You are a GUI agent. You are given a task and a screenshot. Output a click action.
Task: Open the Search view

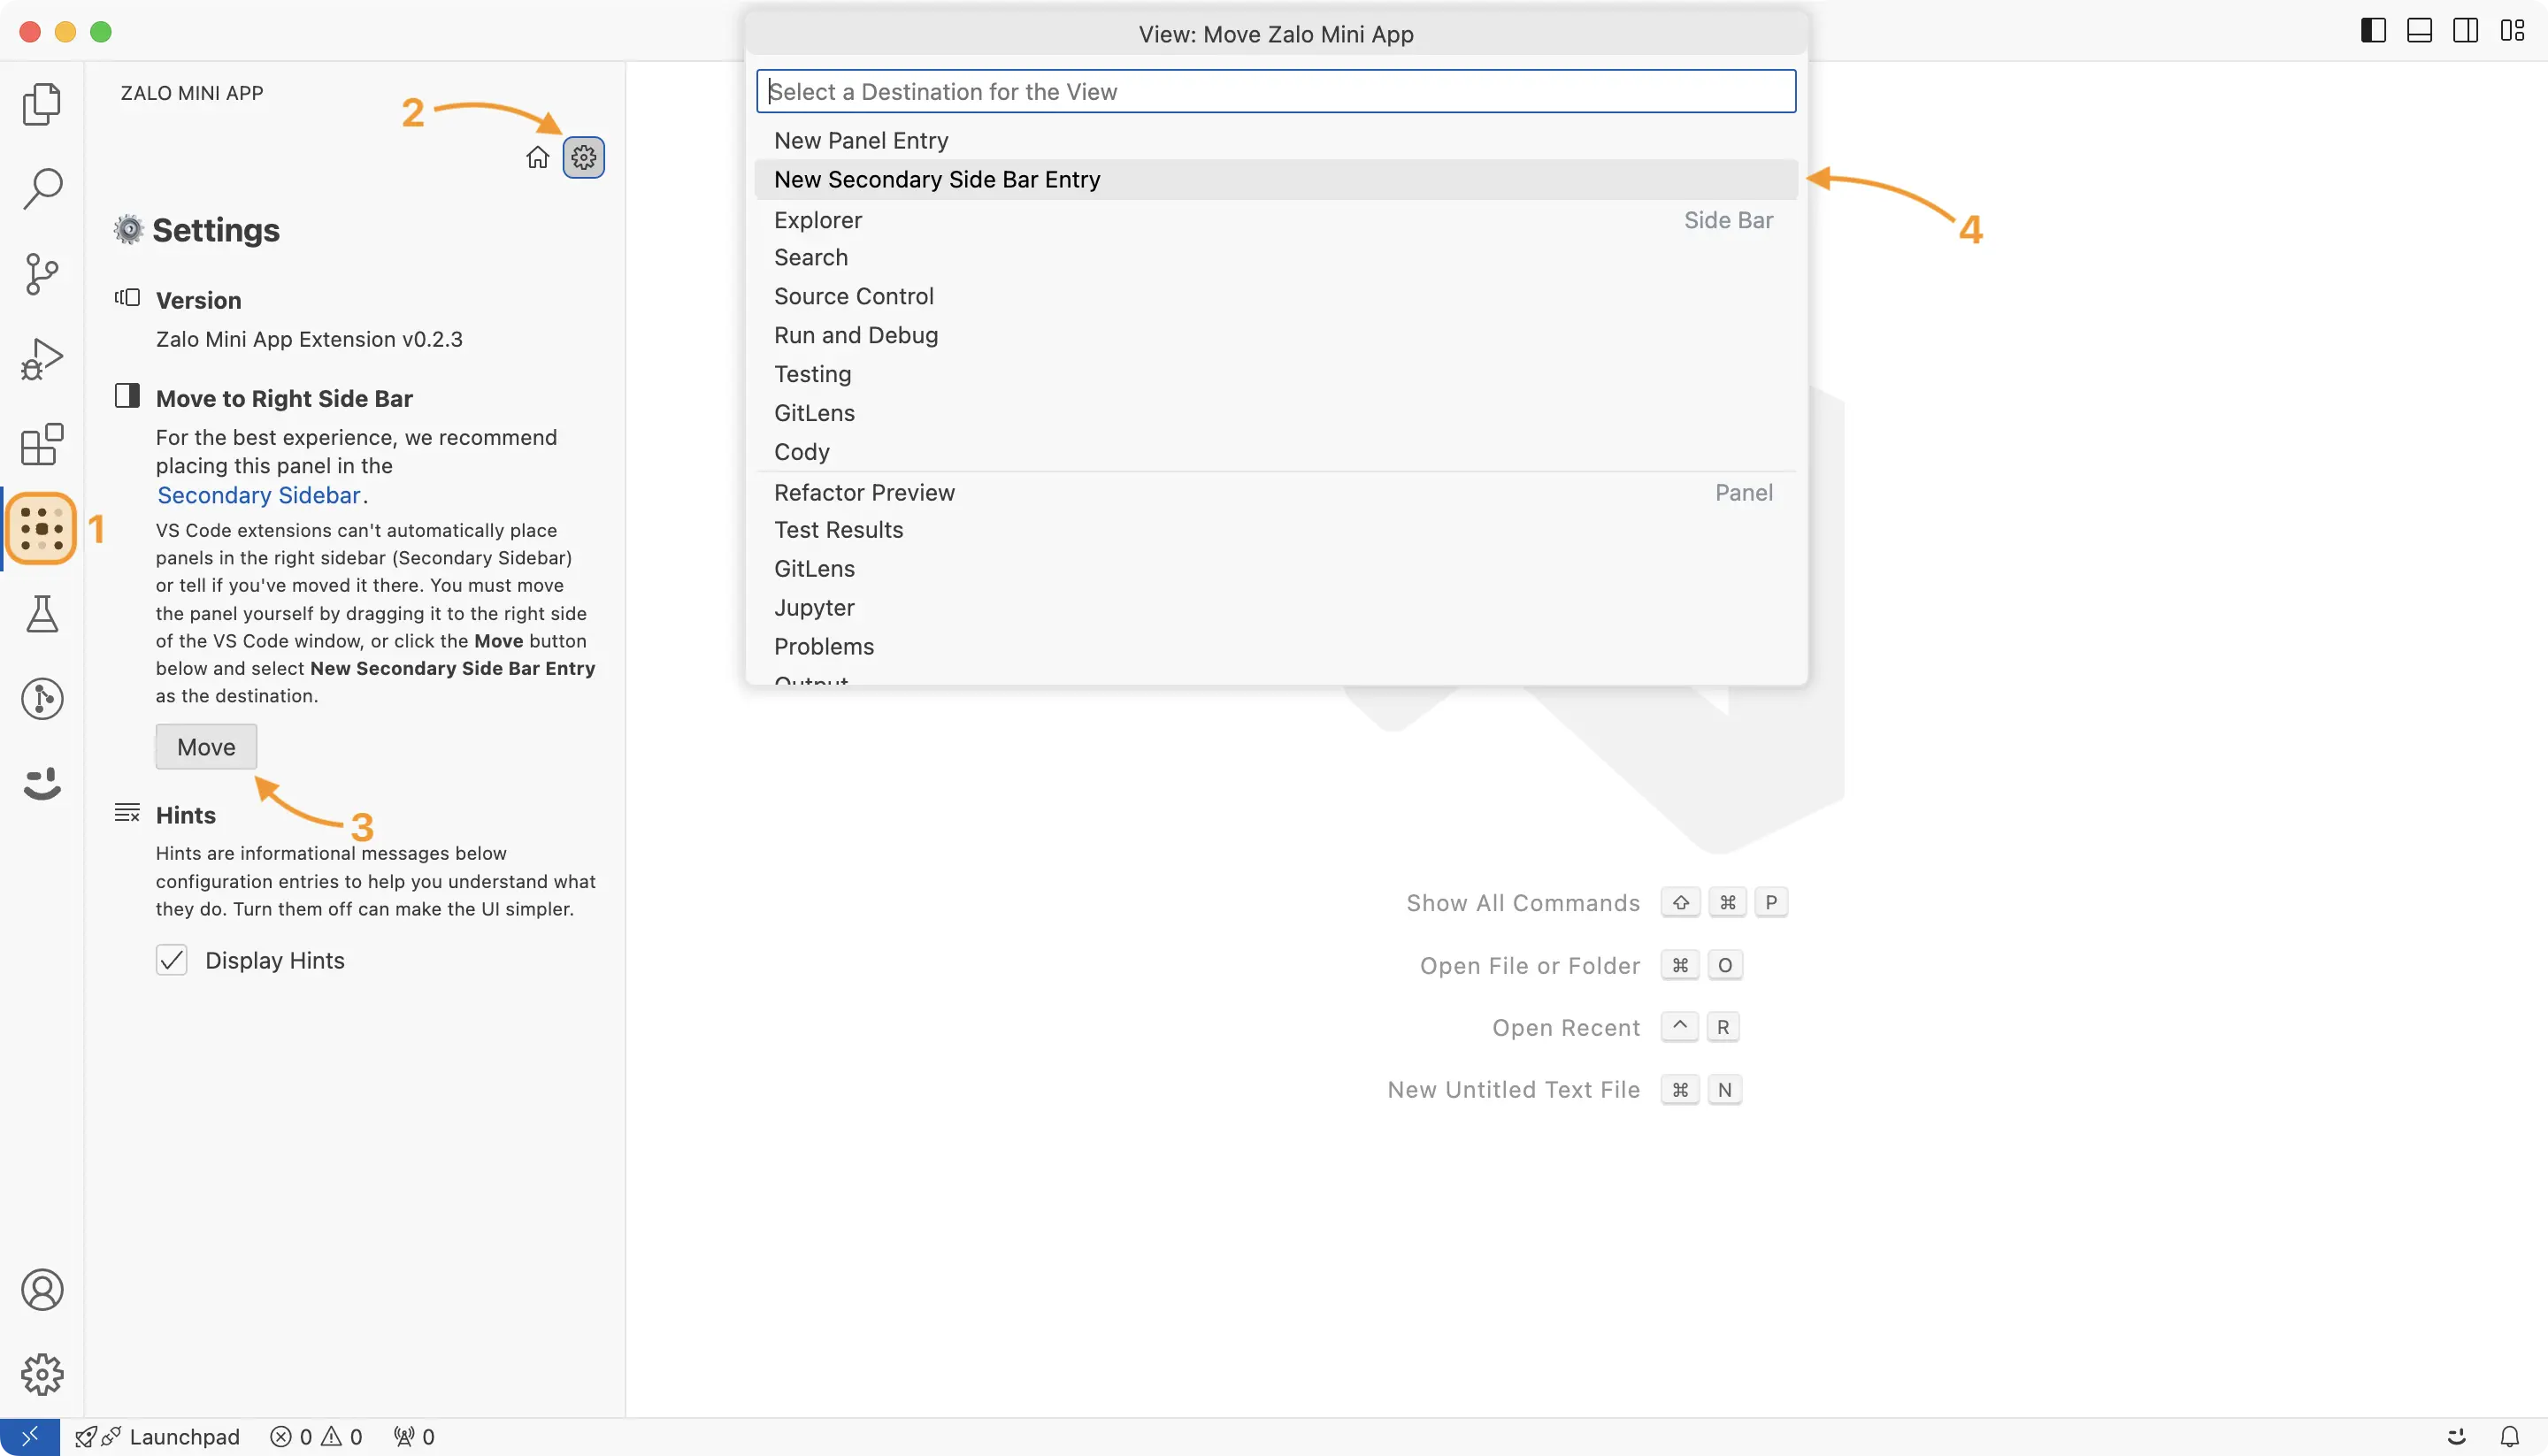(41, 188)
